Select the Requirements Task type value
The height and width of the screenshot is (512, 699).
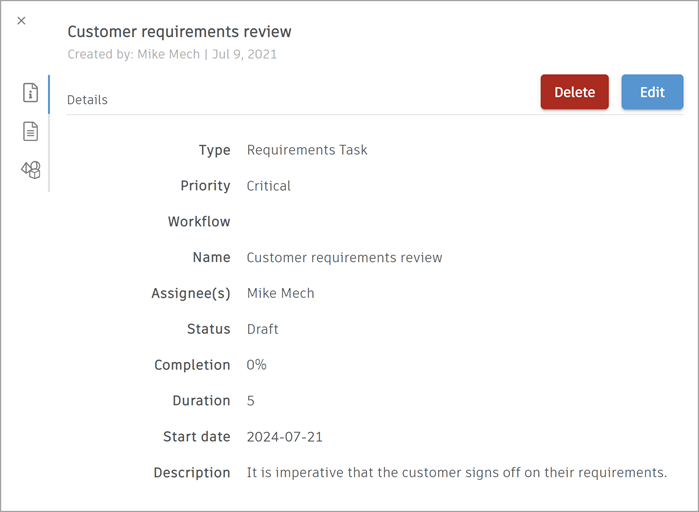[307, 150]
